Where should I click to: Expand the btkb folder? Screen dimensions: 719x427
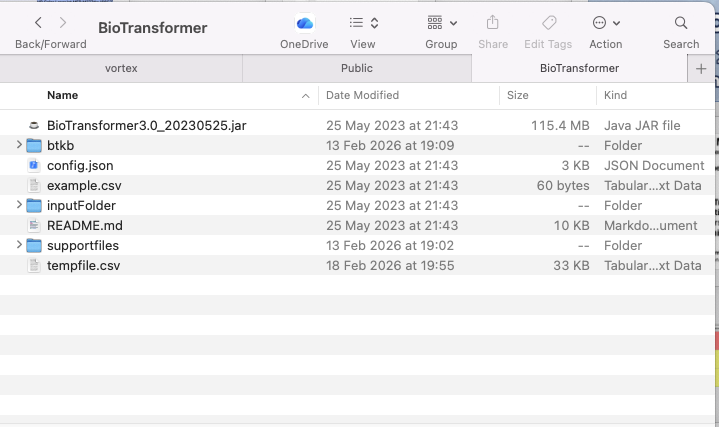pyautogui.click(x=19, y=145)
